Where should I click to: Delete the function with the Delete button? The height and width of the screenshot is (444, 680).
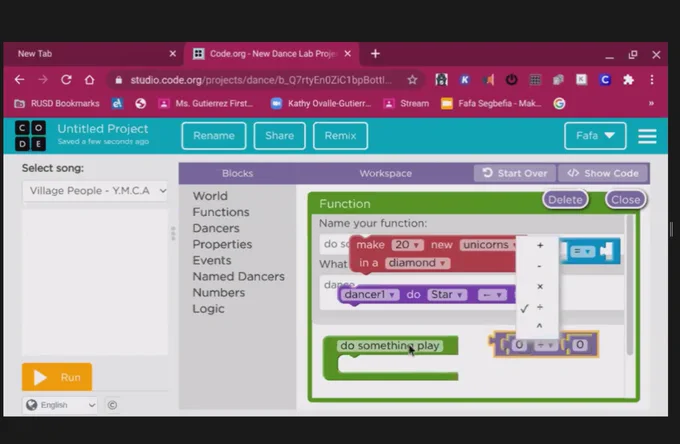tap(565, 200)
